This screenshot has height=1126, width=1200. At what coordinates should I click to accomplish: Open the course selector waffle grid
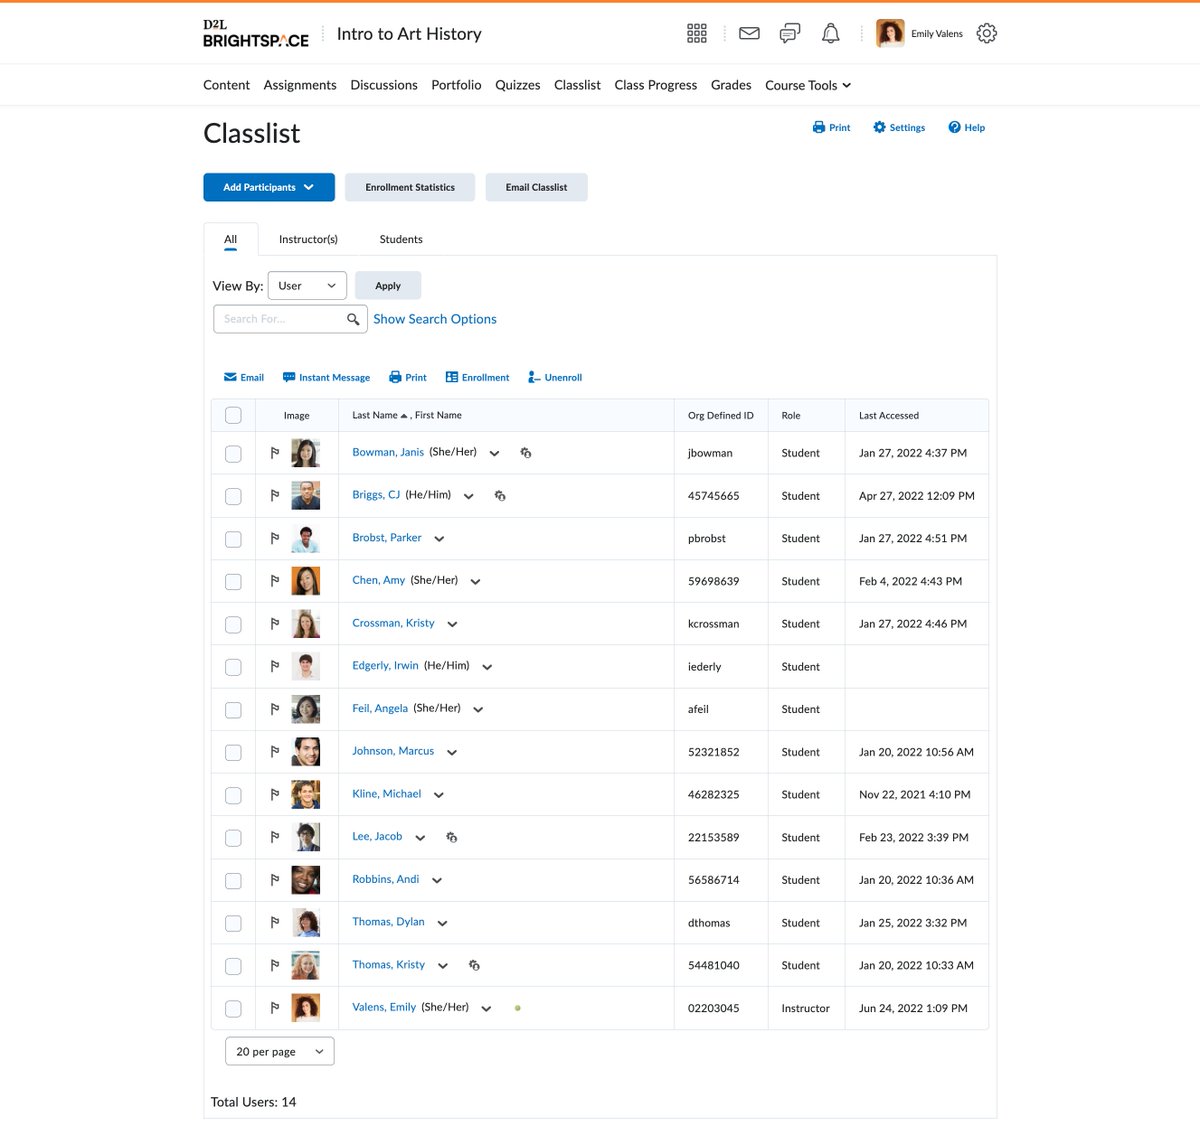click(x=696, y=33)
